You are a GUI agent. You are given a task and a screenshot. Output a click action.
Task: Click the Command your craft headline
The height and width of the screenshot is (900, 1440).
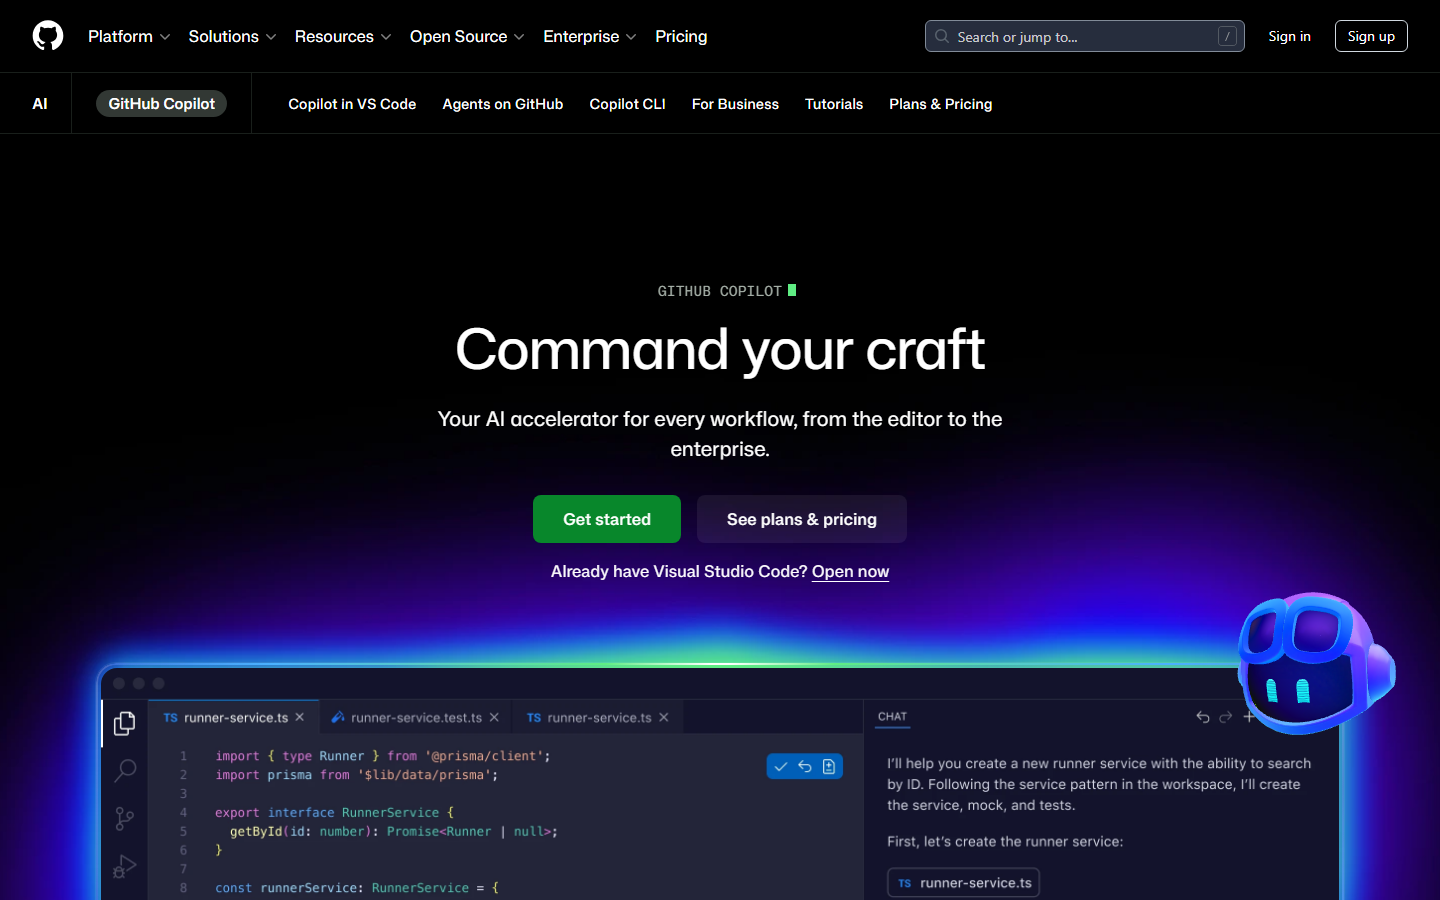(720, 350)
